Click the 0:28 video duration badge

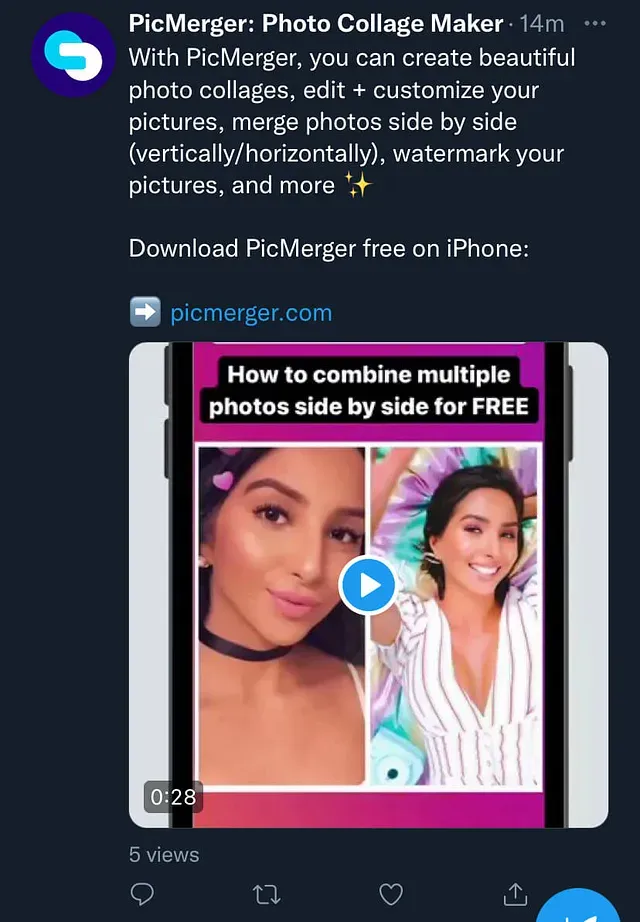click(173, 797)
